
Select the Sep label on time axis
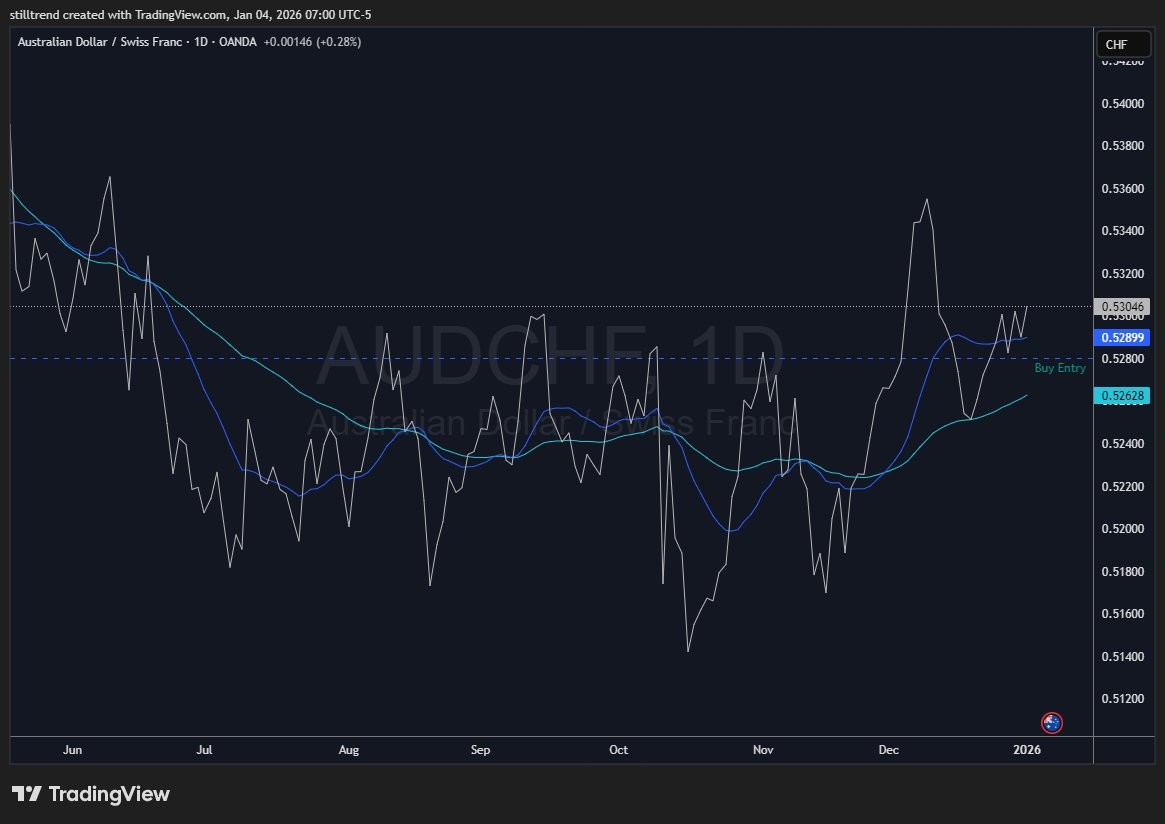[480, 750]
